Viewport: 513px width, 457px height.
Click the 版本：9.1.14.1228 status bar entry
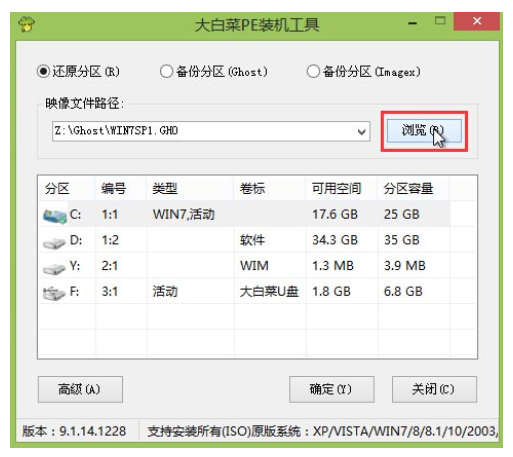point(74,431)
